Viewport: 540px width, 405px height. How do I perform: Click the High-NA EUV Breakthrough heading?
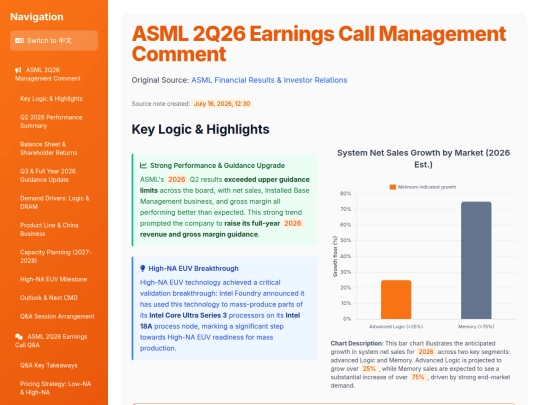(193, 268)
